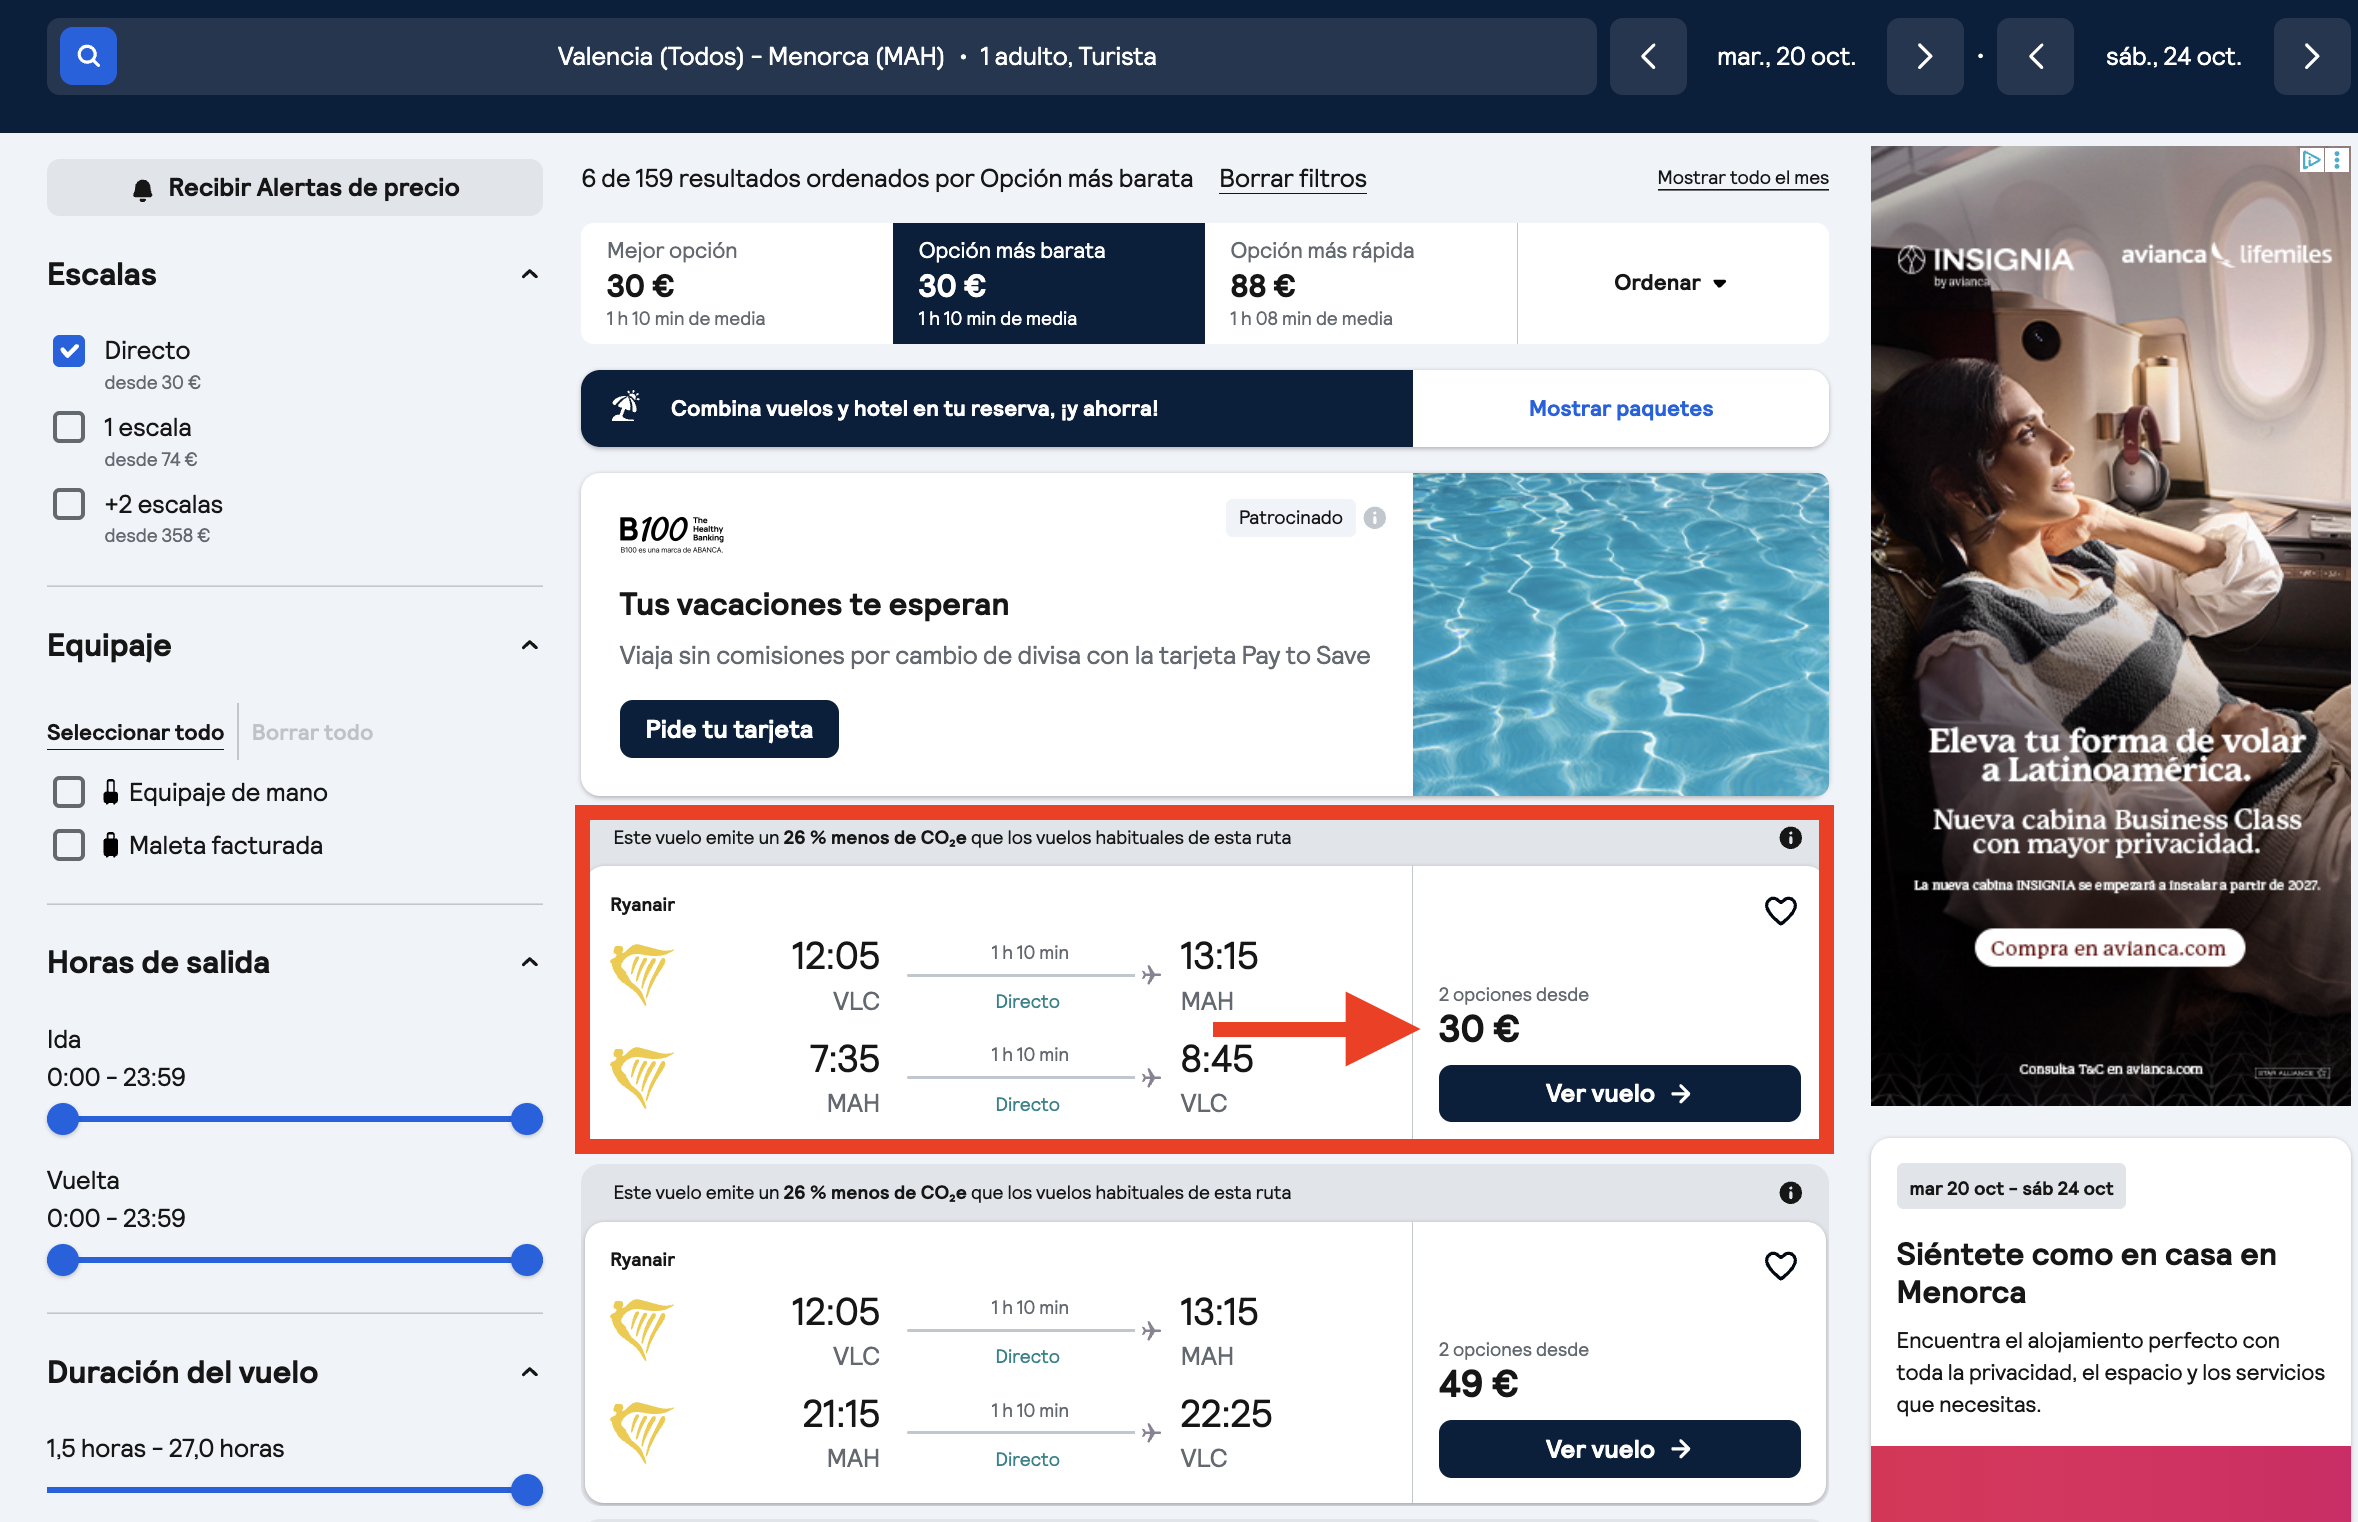Open CO₂ info icon on the 49 € flight
The height and width of the screenshot is (1522, 2358).
pos(1790,1193)
